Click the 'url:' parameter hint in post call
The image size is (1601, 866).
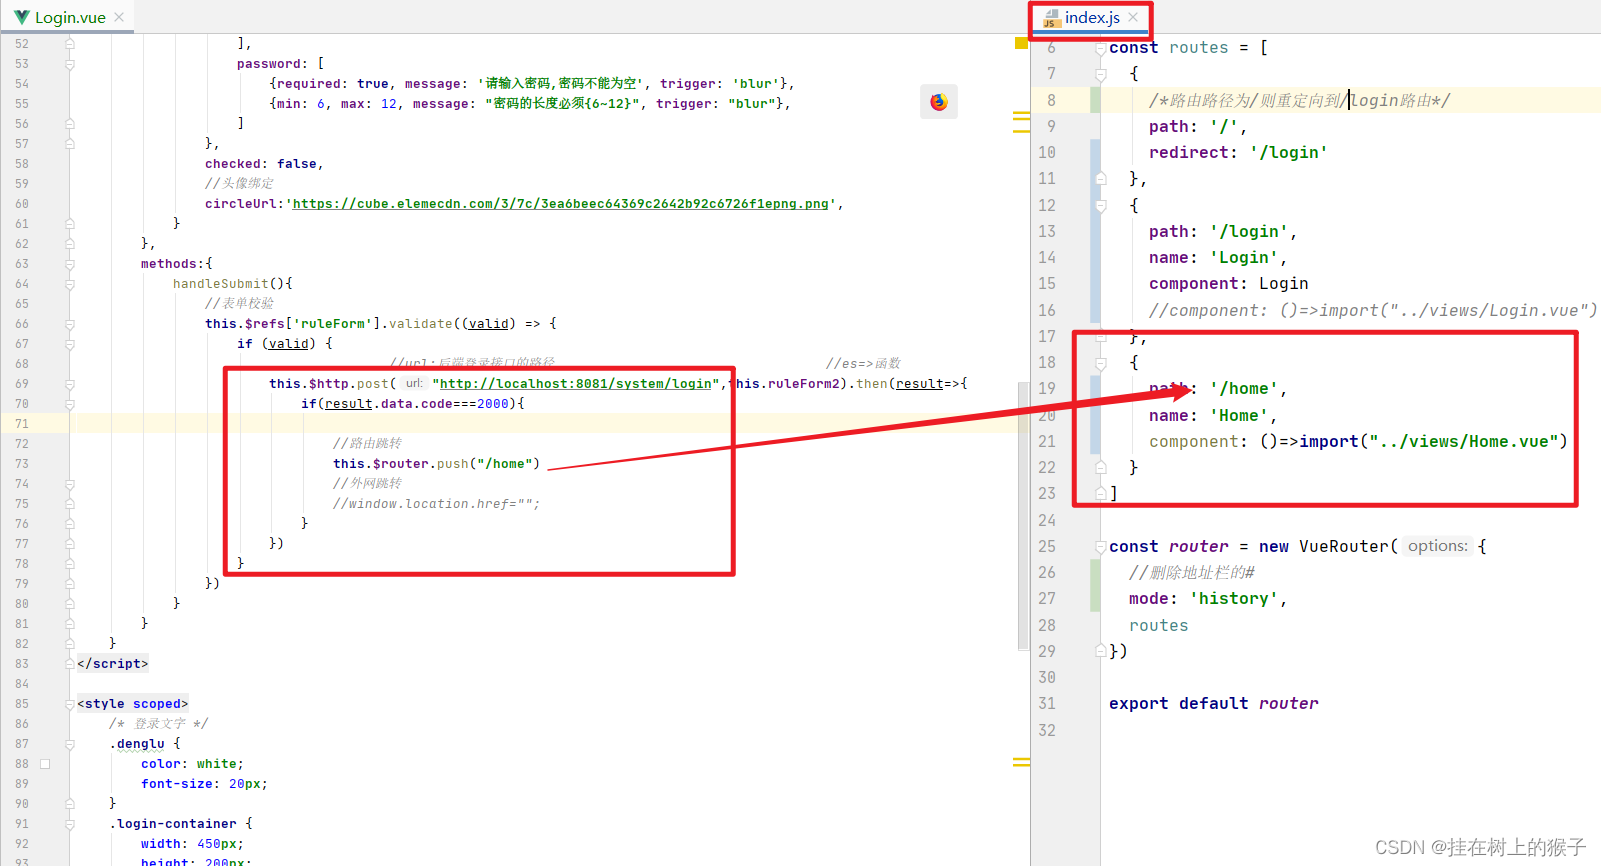point(414,383)
